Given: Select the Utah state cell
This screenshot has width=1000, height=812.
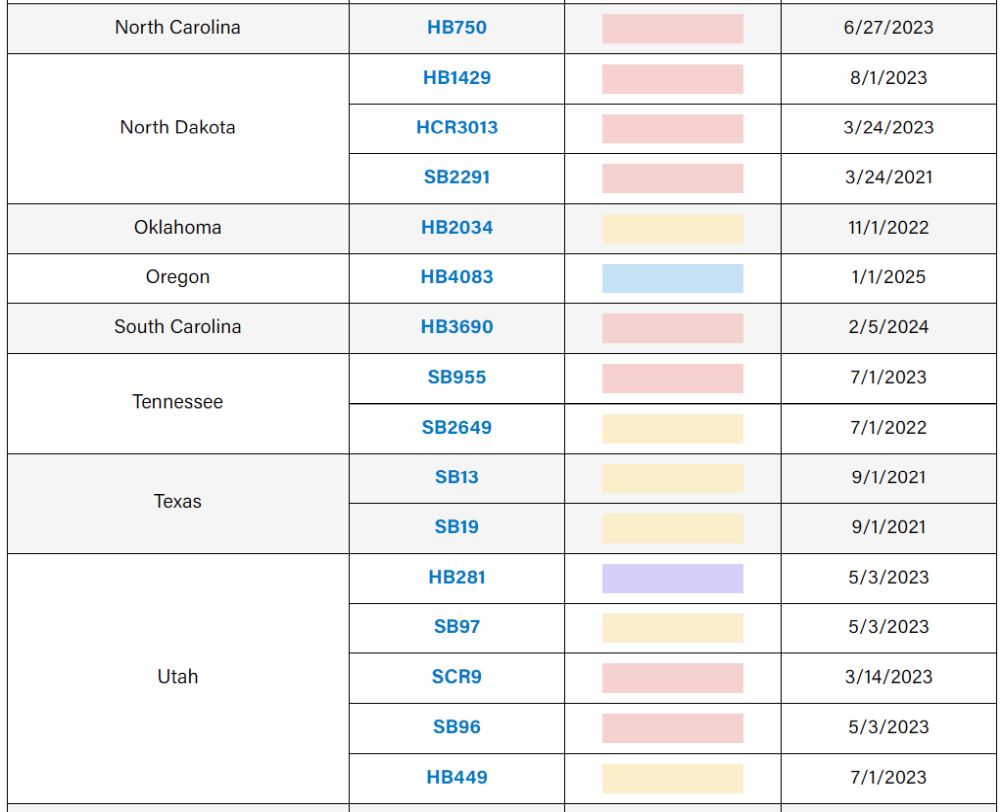Looking at the screenshot, I should (x=178, y=677).
